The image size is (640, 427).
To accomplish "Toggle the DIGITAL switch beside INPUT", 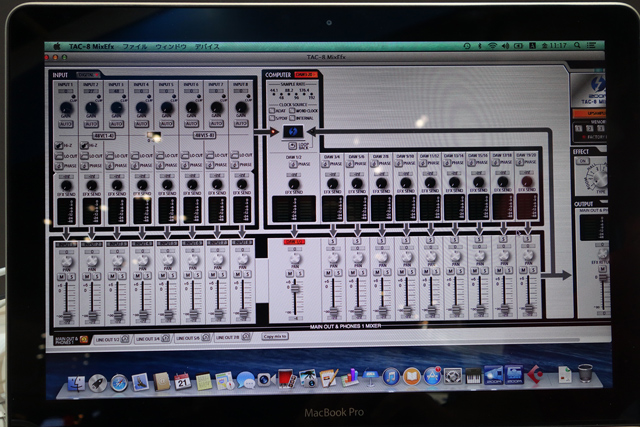I will [88, 75].
